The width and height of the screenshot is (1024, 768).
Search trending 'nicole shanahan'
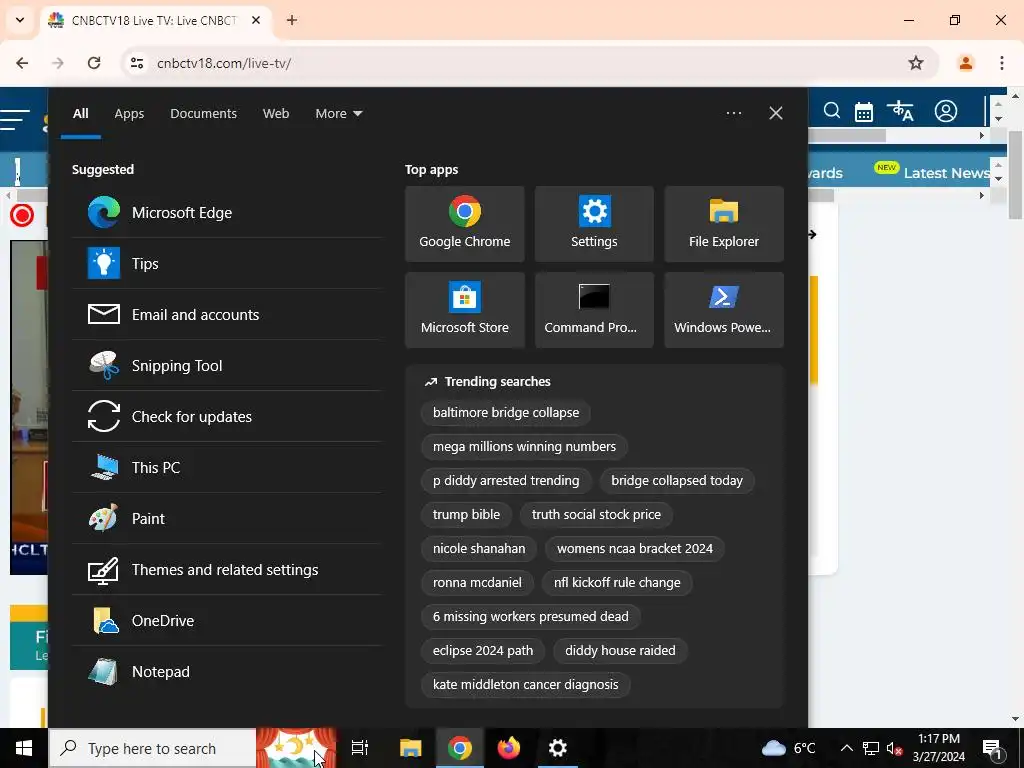(479, 549)
